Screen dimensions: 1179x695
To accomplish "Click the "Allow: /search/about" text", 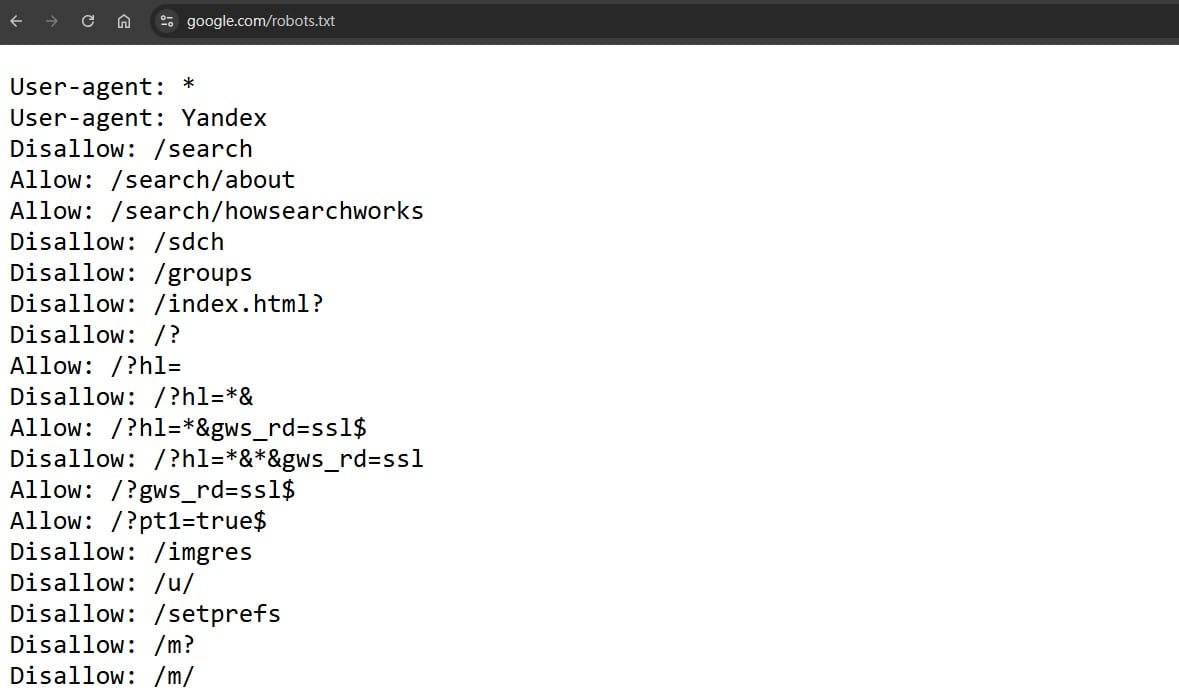I will tap(152, 180).
